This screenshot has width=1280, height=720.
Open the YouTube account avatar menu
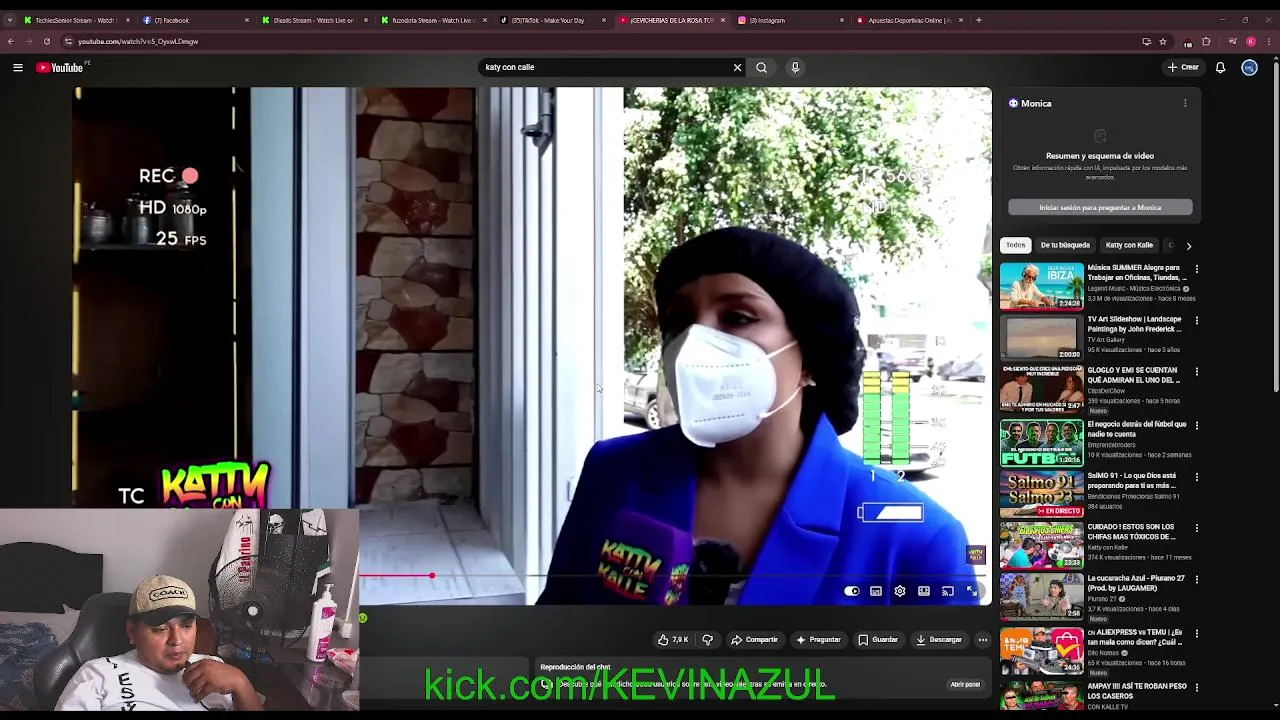click(x=1249, y=67)
